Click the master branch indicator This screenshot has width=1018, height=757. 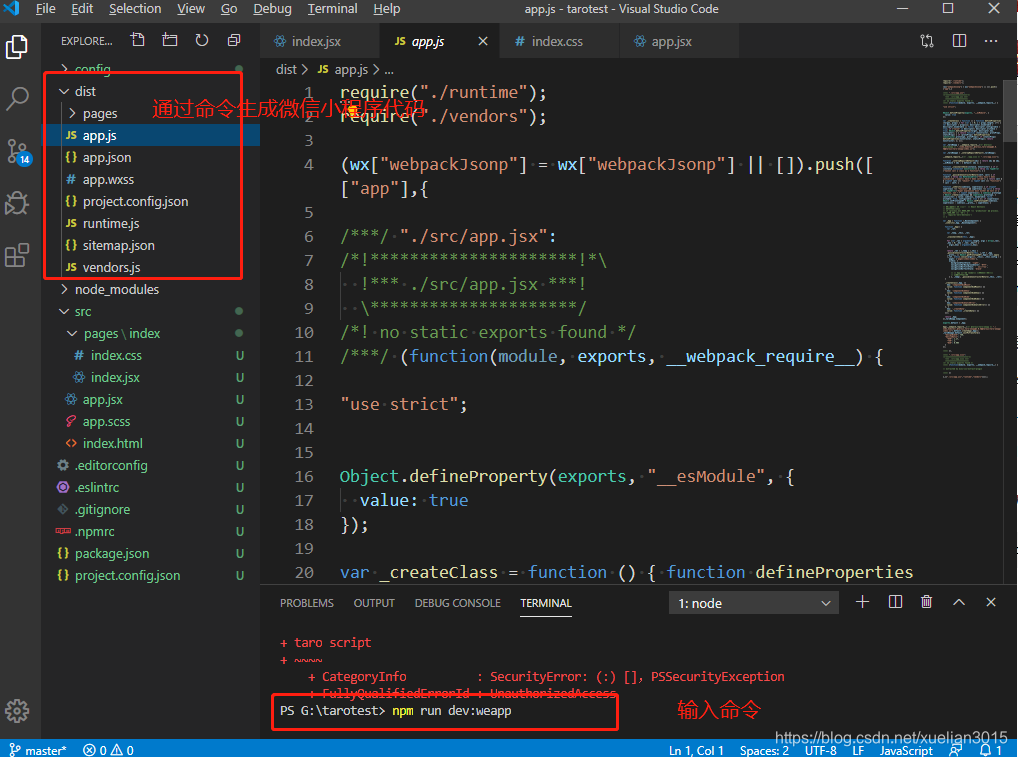coord(38,750)
